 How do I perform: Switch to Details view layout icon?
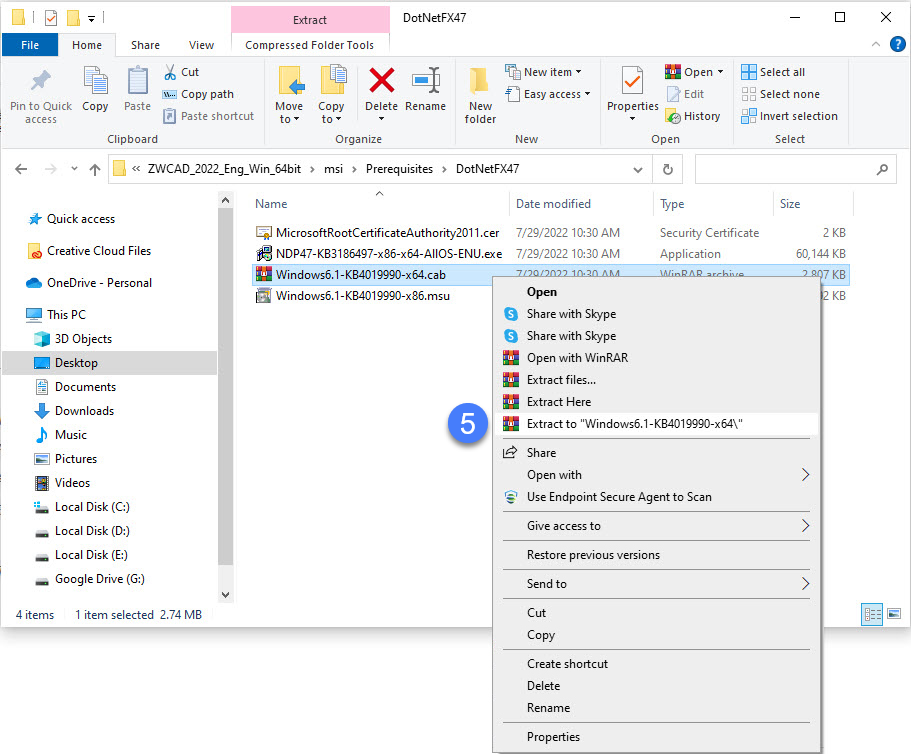tap(872, 614)
